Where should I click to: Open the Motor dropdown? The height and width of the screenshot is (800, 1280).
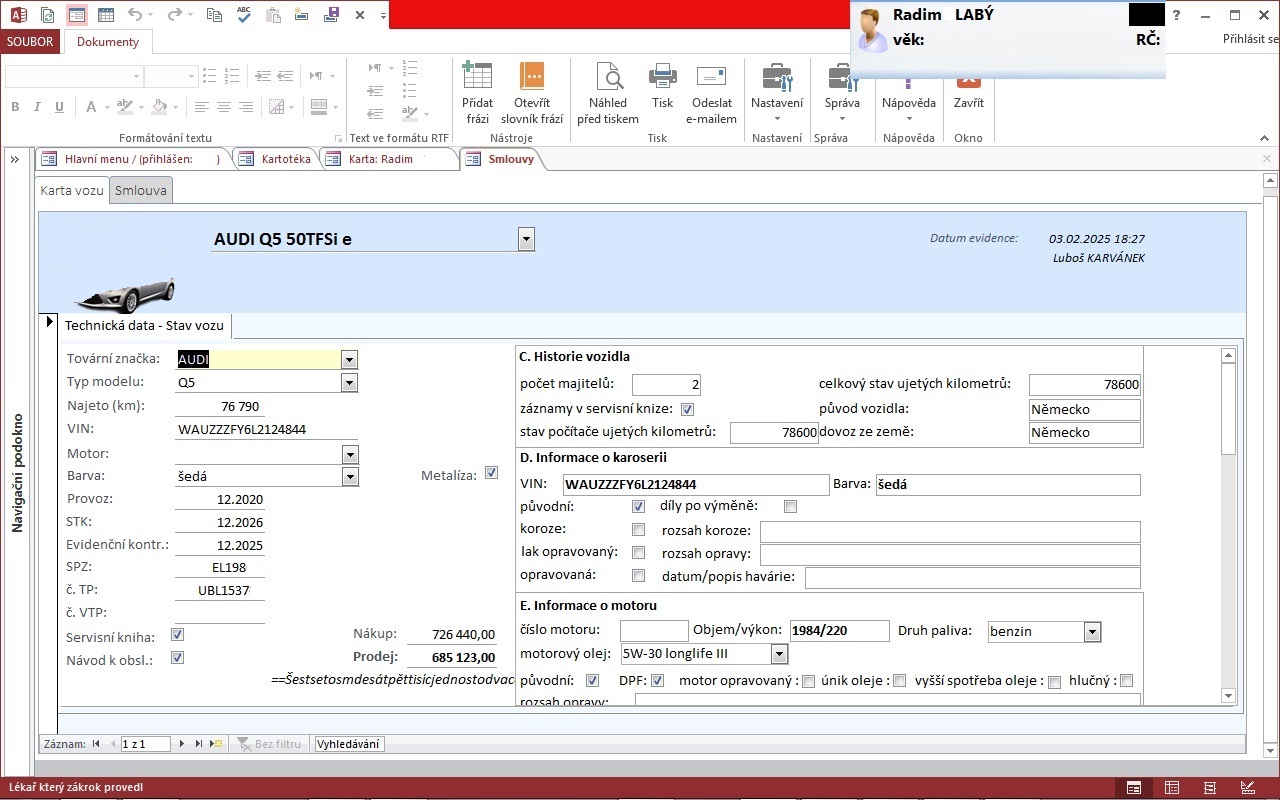click(349, 454)
